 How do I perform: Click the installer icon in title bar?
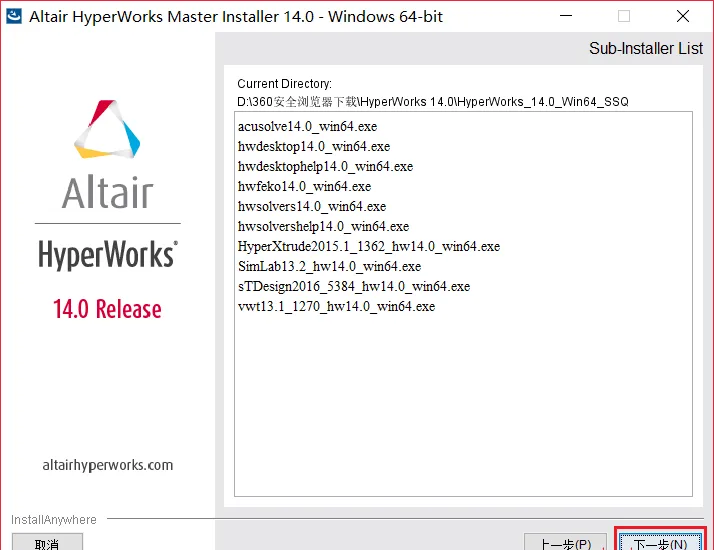click(x=14, y=16)
